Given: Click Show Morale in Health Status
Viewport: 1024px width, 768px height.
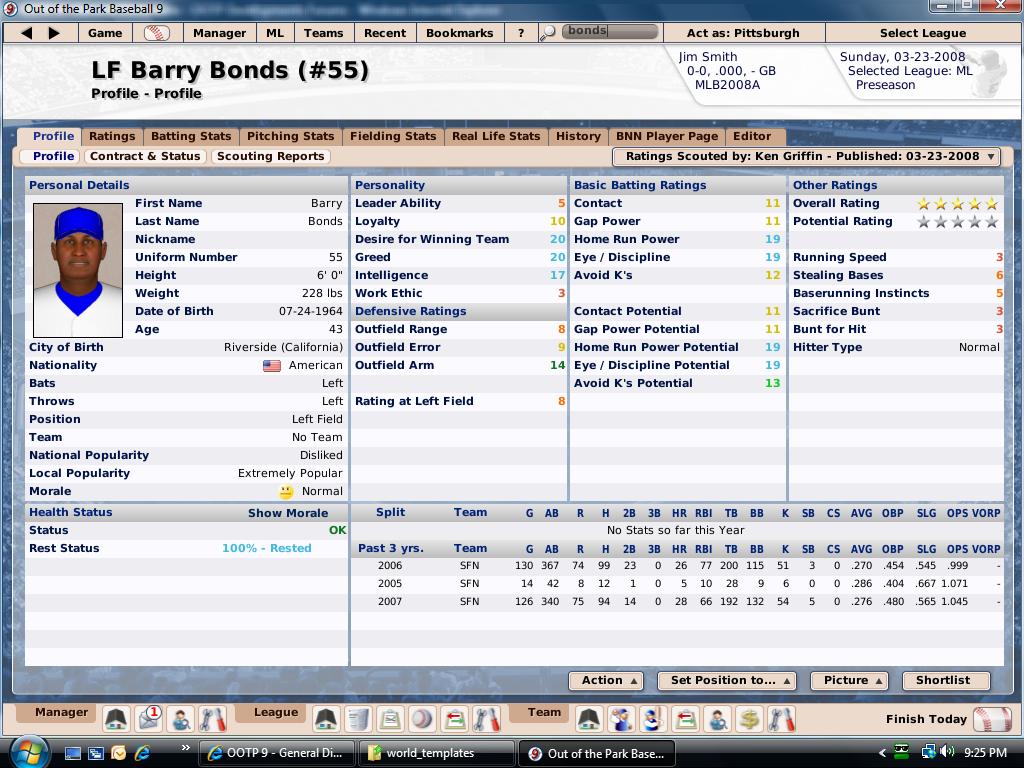Looking at the screenshot, I should pos(287,513).
